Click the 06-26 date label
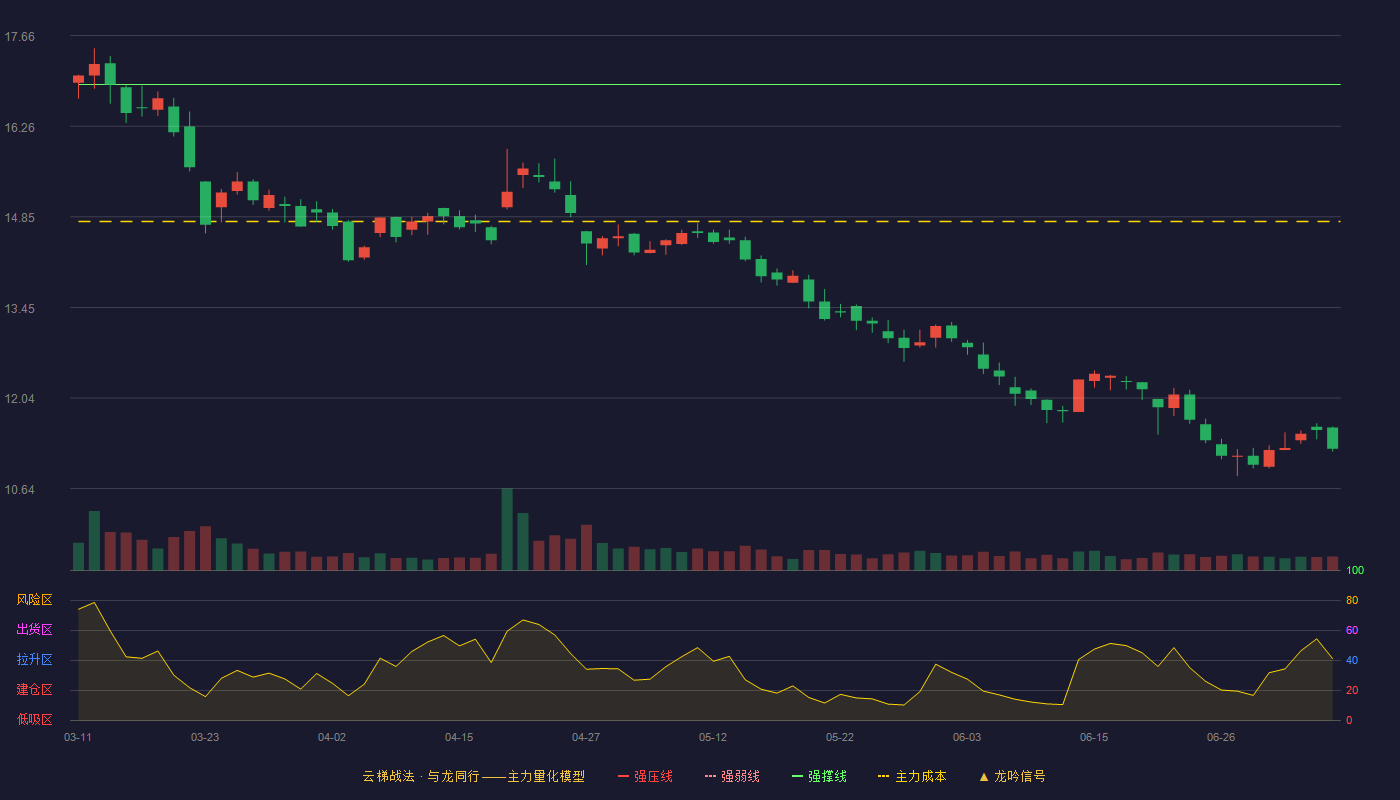This screenshot has height=800, width=1400. 1221,737
